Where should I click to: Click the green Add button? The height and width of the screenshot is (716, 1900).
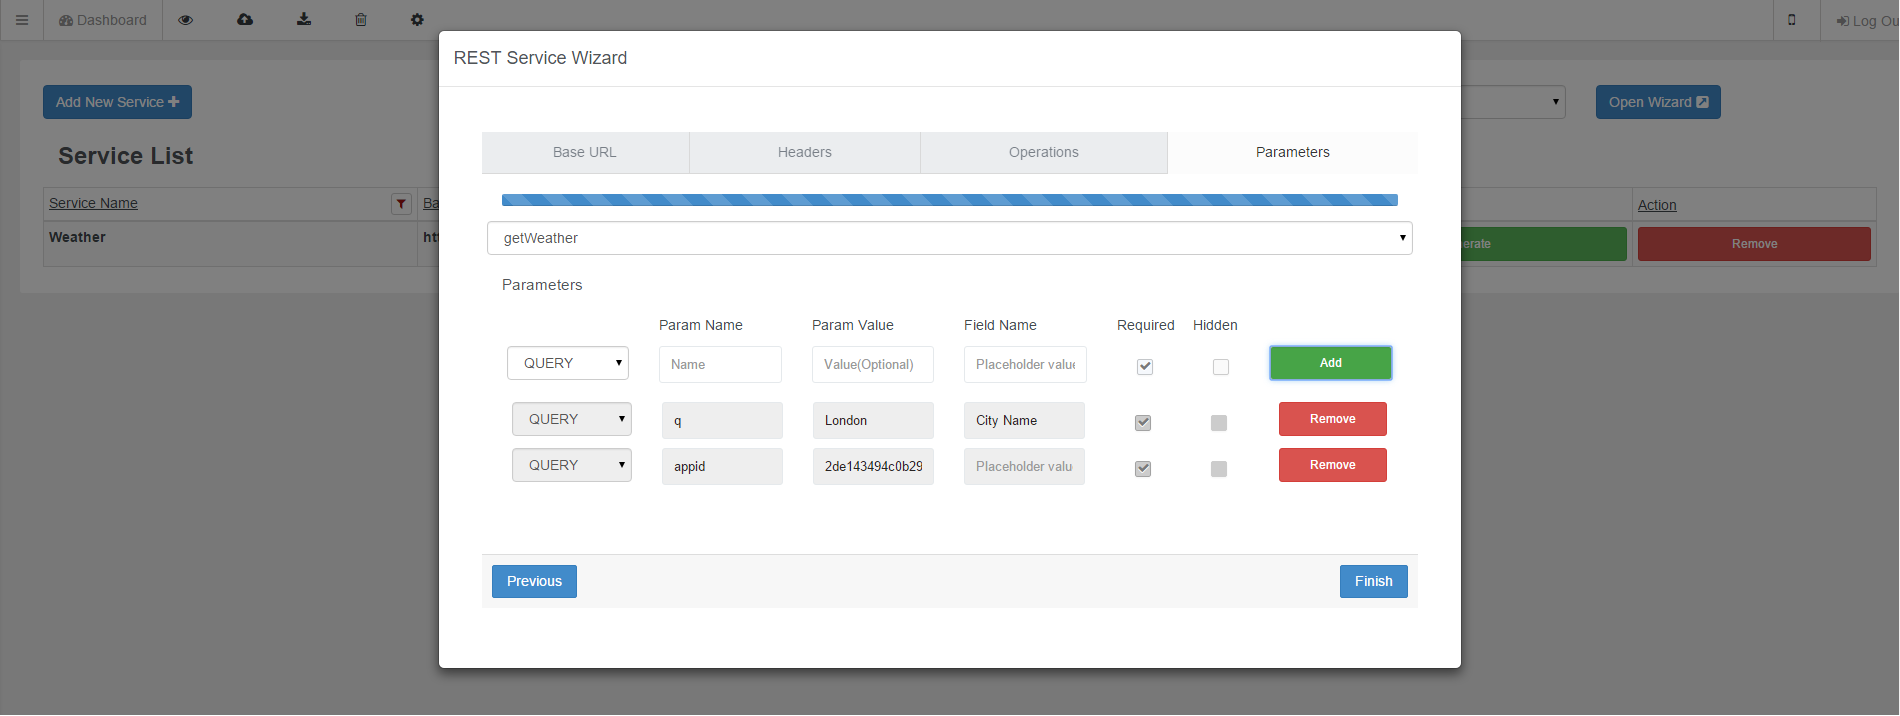click(1330, 363)
